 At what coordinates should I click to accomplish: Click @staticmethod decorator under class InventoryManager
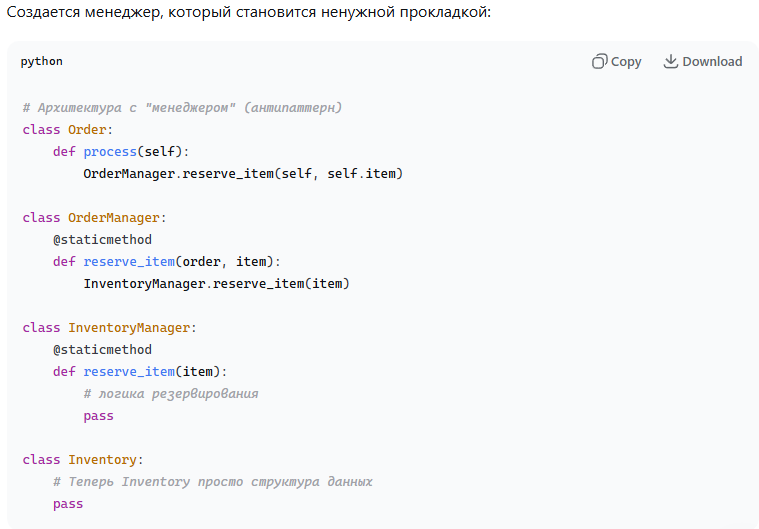(x=102, y=350)
